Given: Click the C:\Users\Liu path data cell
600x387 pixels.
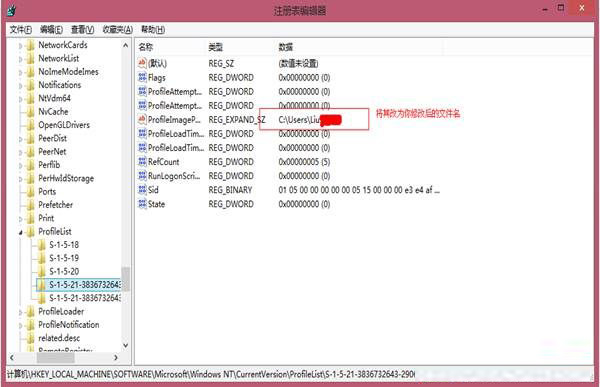Looking at the screenshot, I should click(310, 120).
